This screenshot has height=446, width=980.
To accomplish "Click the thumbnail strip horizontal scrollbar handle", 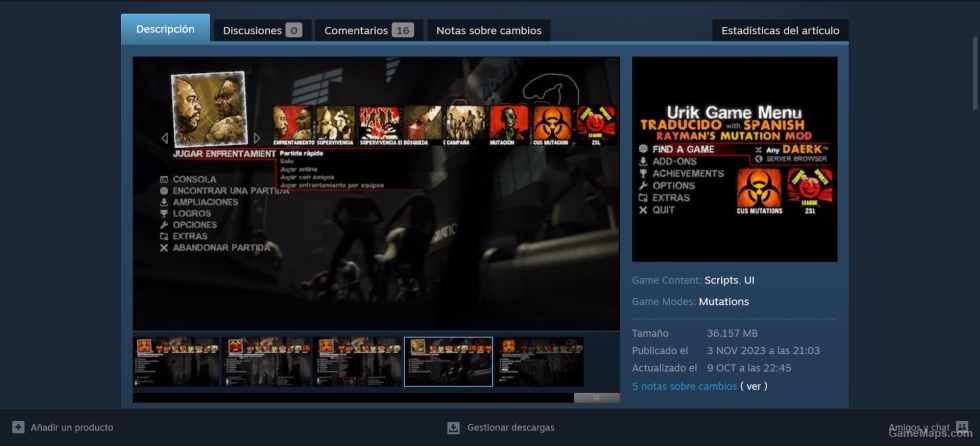I will point(597,398).
